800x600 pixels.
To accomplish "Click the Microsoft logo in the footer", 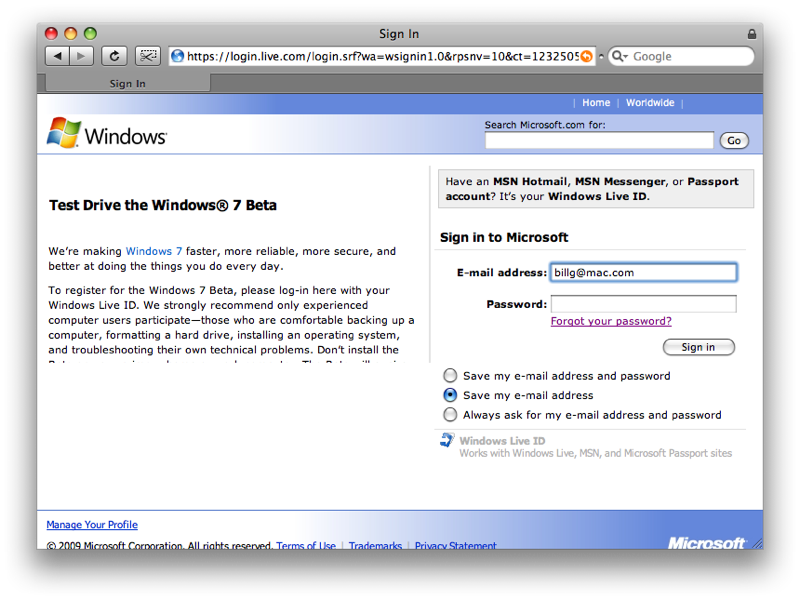I will [x=707, y=543].
